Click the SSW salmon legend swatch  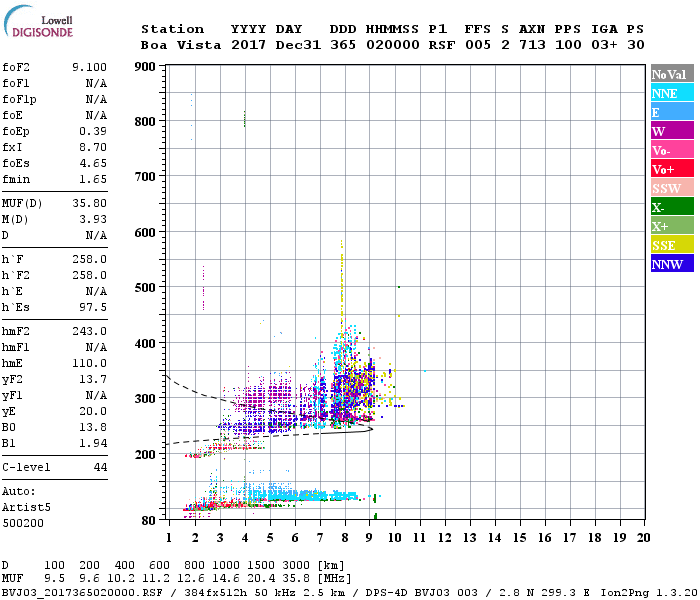click(672, 188)
